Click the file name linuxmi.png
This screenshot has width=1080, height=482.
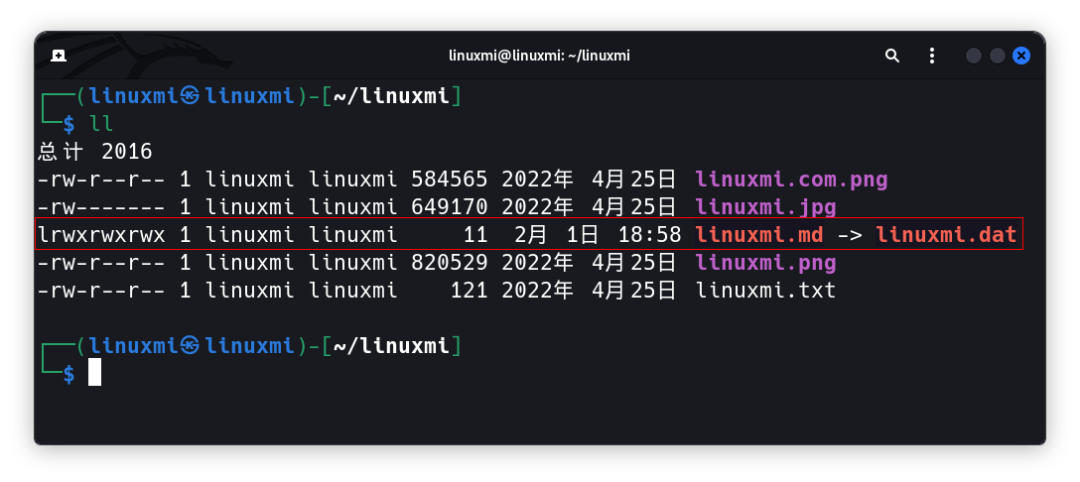pos(766,263)
